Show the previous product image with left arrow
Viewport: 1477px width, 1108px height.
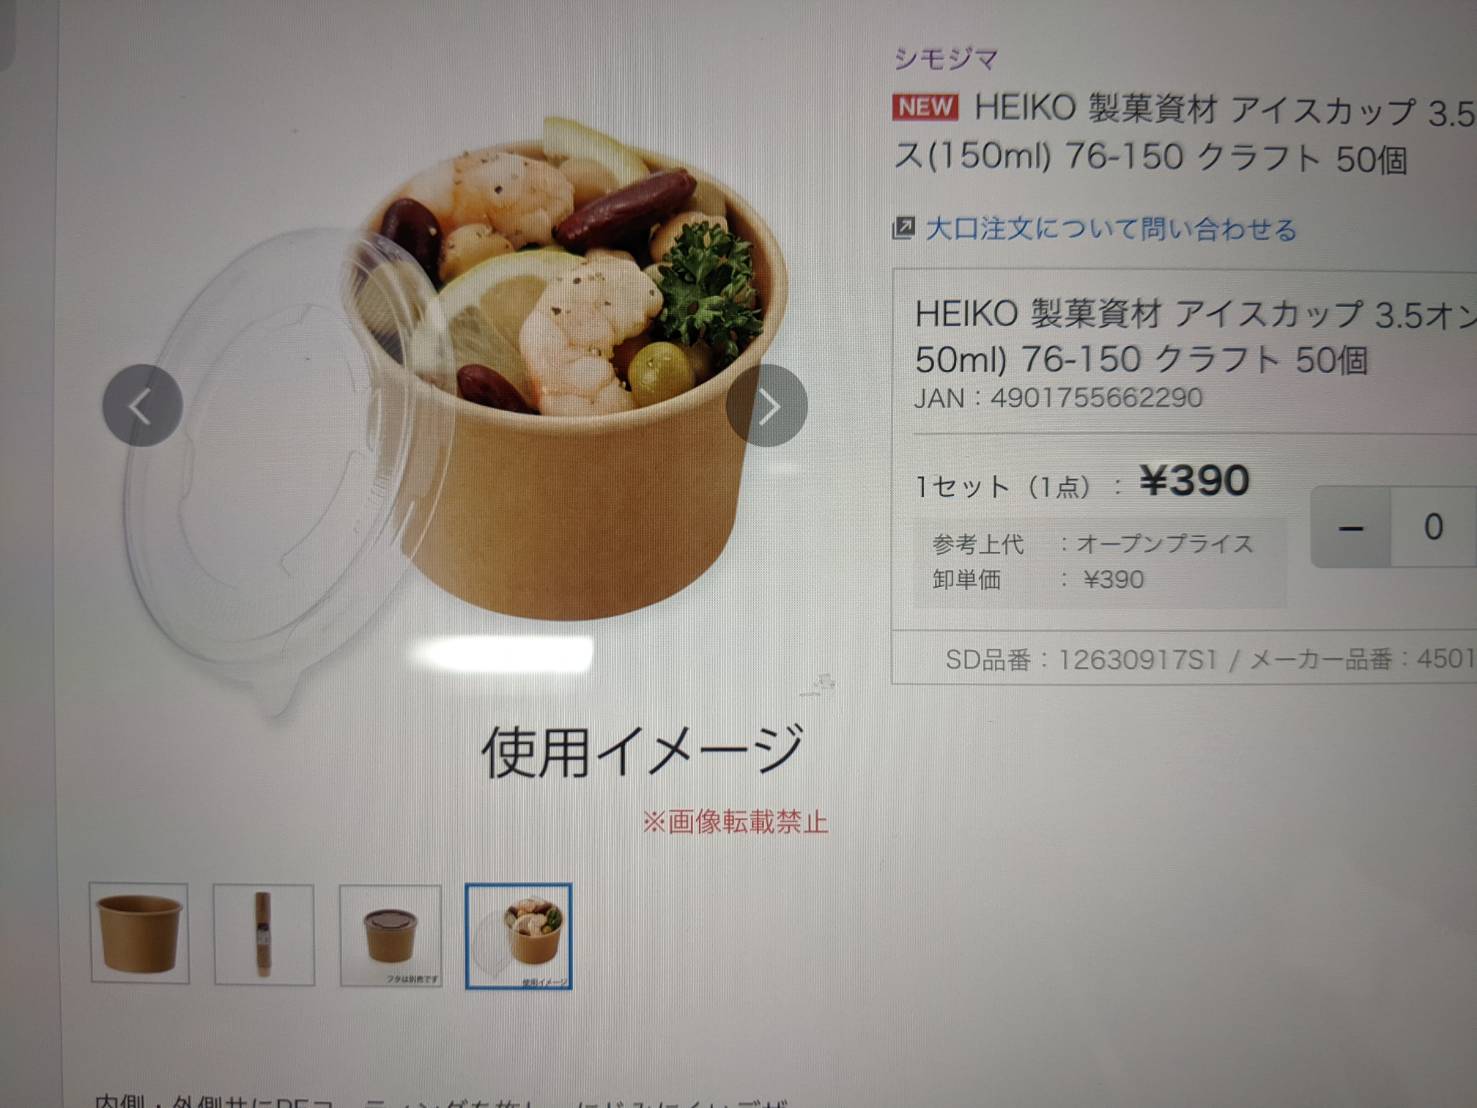pyautogui.click(x=142, y=406)
